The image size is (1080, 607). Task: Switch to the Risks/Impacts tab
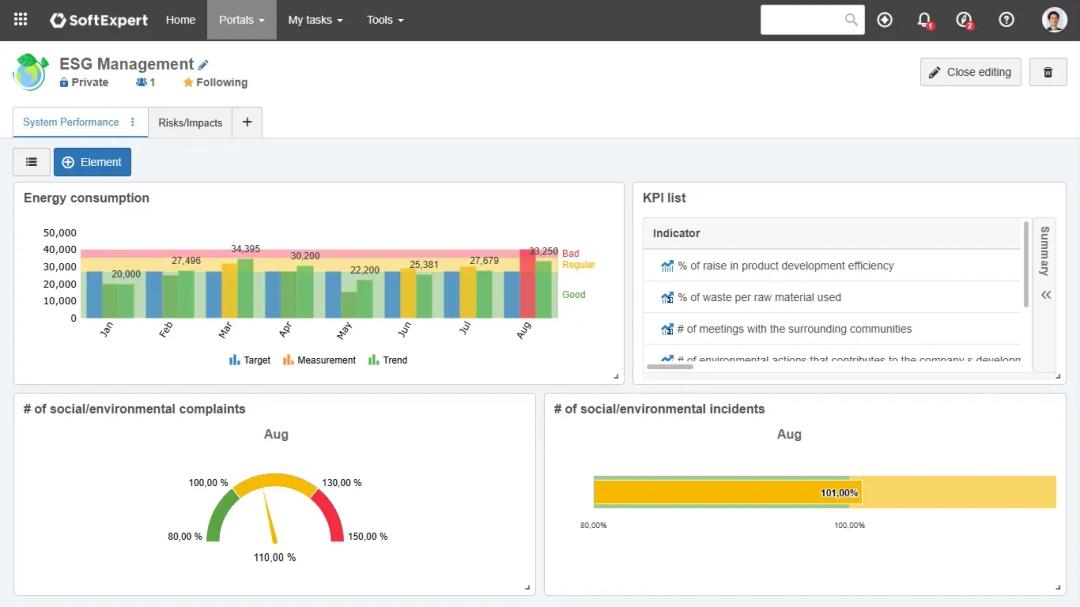tap(190, 123)
